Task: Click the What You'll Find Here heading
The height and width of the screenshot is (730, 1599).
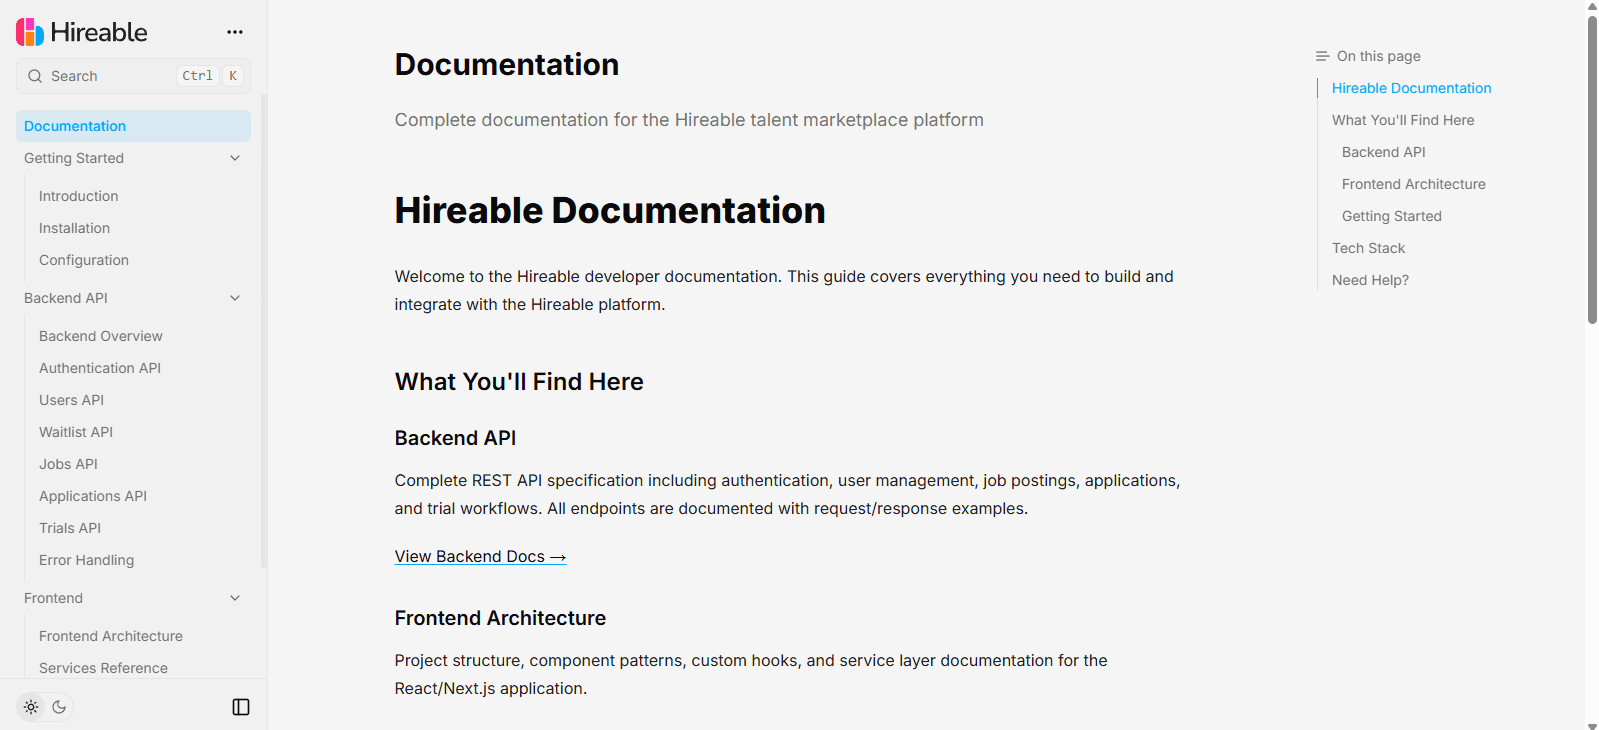Action: point(519,382)
